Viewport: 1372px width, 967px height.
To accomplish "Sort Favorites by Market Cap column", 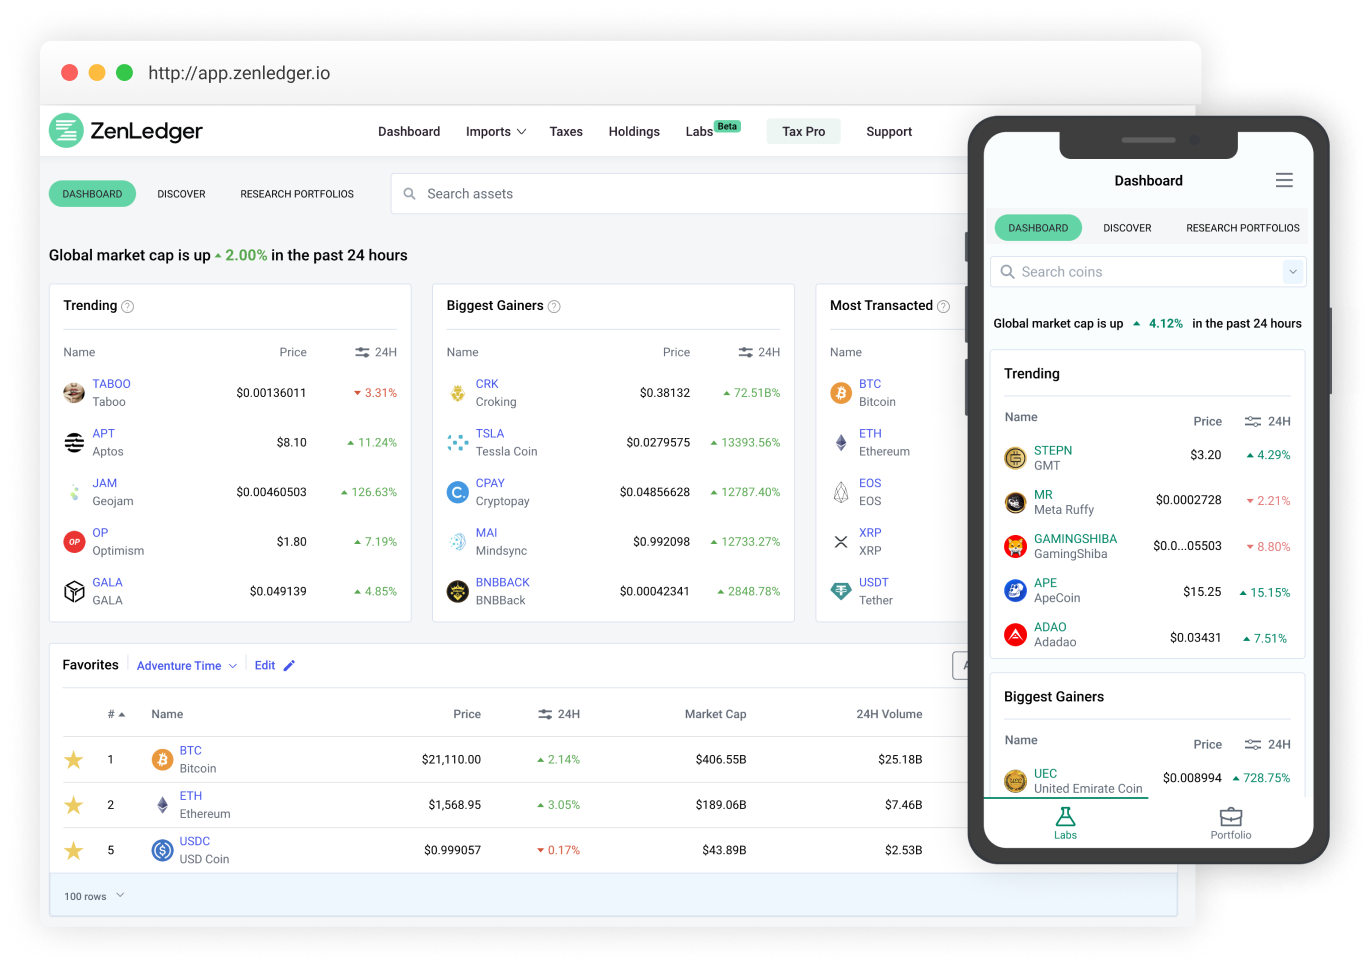I will pos(715,714).
